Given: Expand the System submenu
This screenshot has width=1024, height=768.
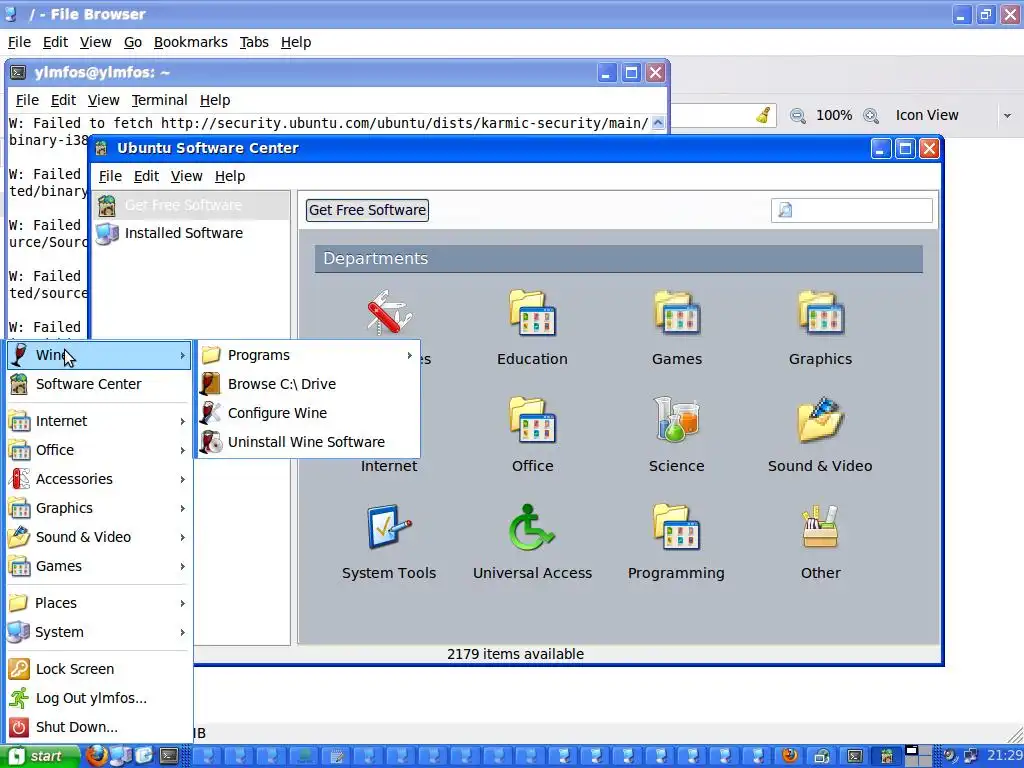Looking at the screenshot, I should pyautogui.click(x=99, y=632).
